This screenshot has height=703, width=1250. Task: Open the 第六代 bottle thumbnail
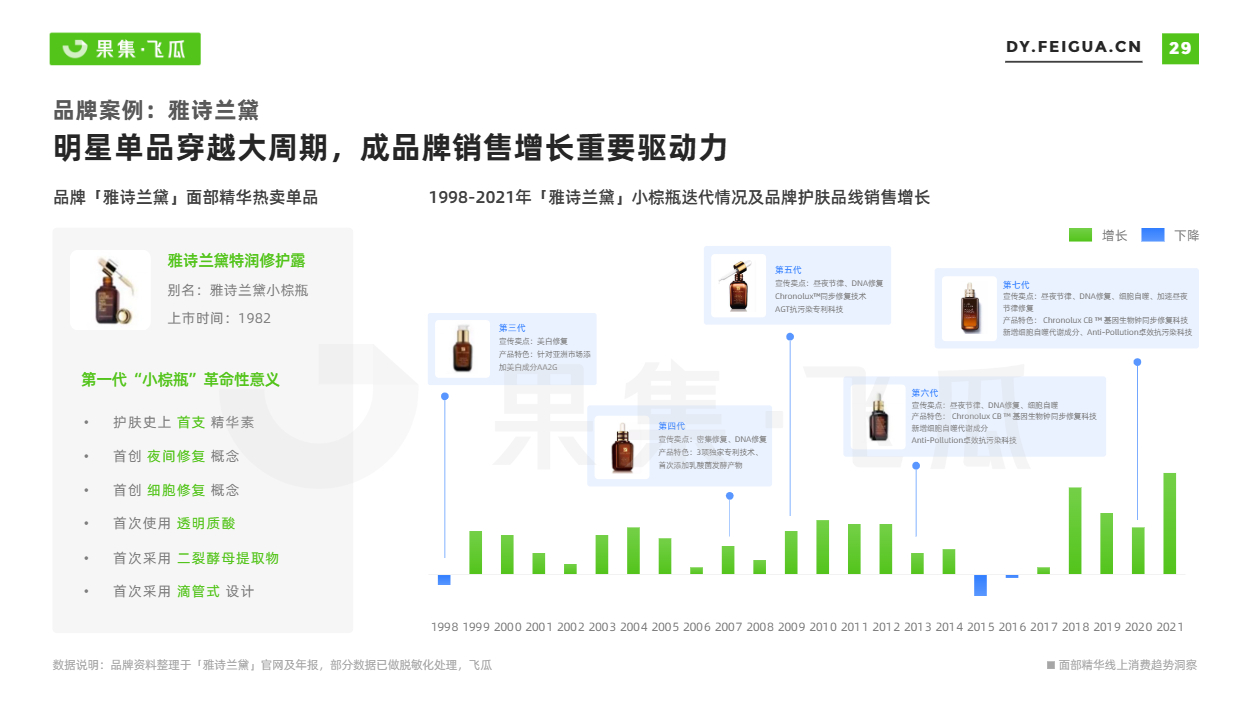pyautogui.click(x=877, y=416)
